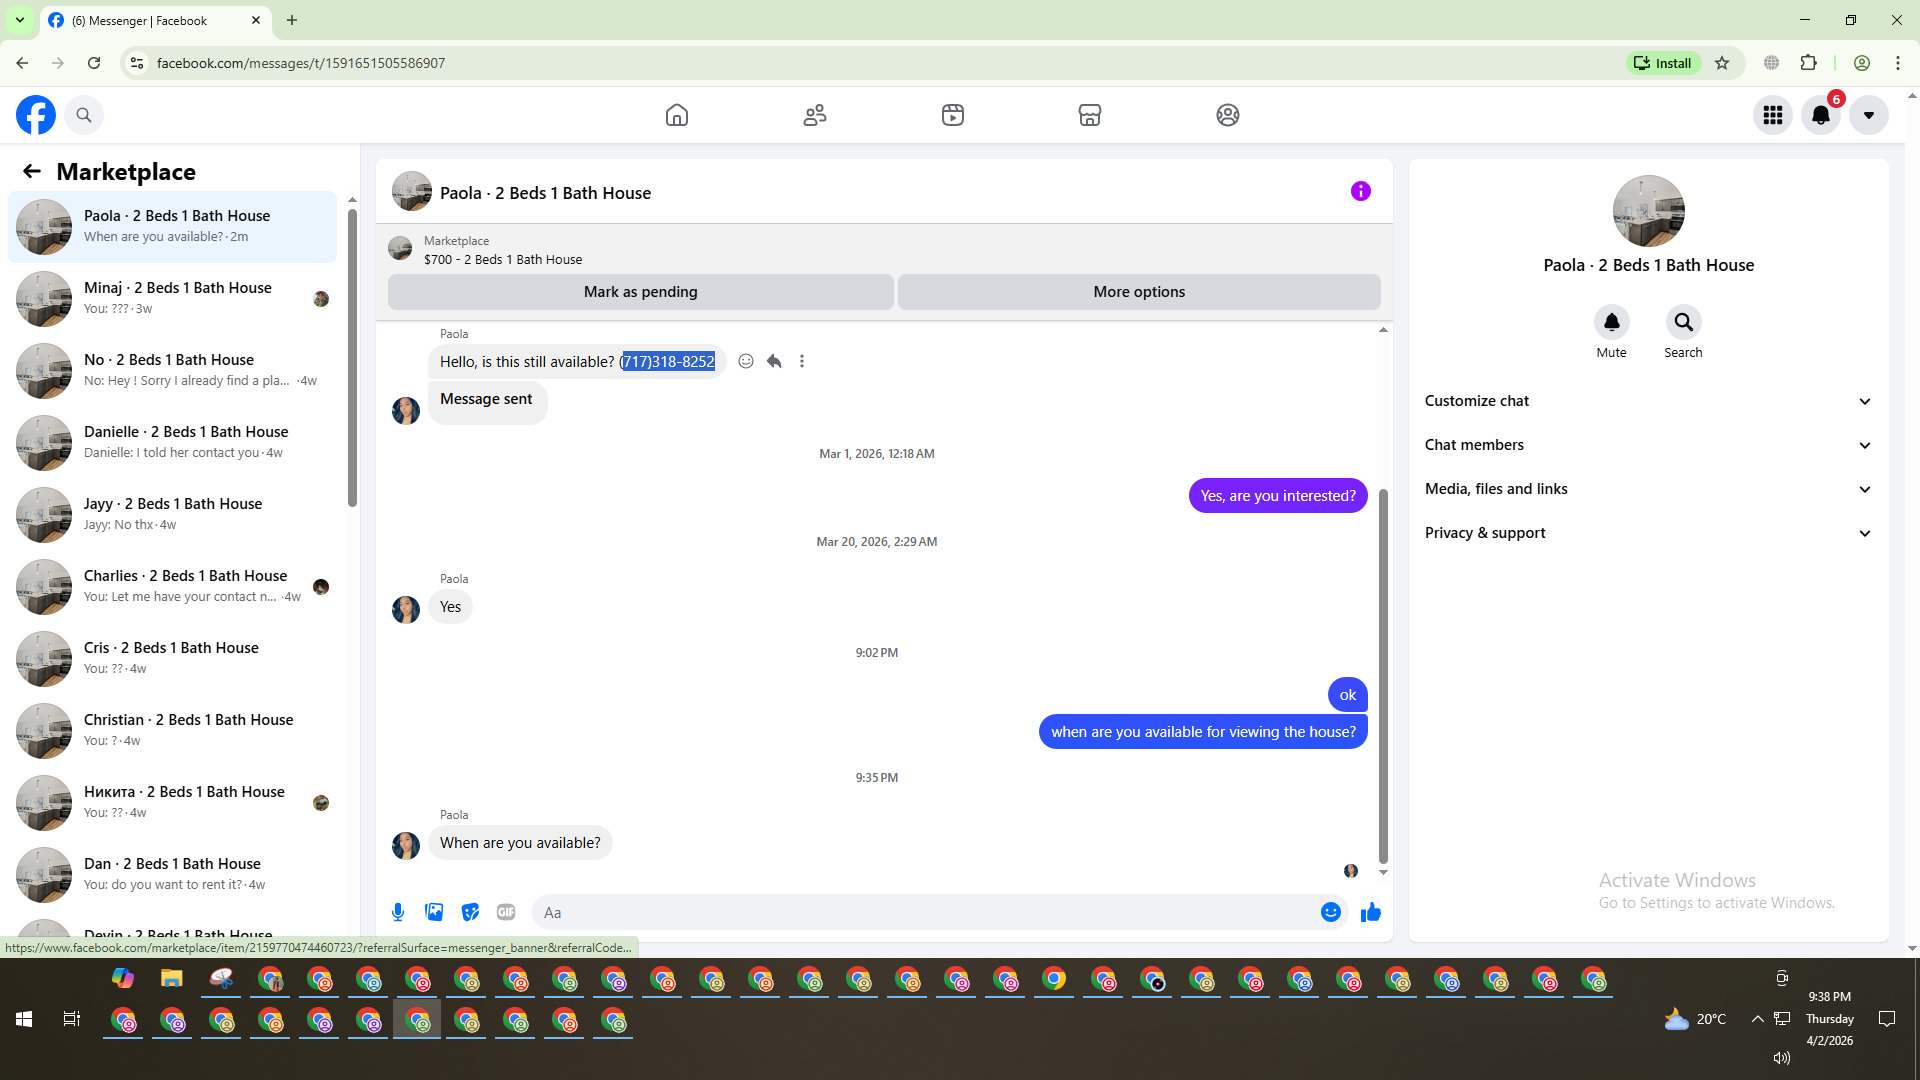This screenshot has width=1920, height=1080.
Task: Open the Paola conversation in the list
Action: 172,227
